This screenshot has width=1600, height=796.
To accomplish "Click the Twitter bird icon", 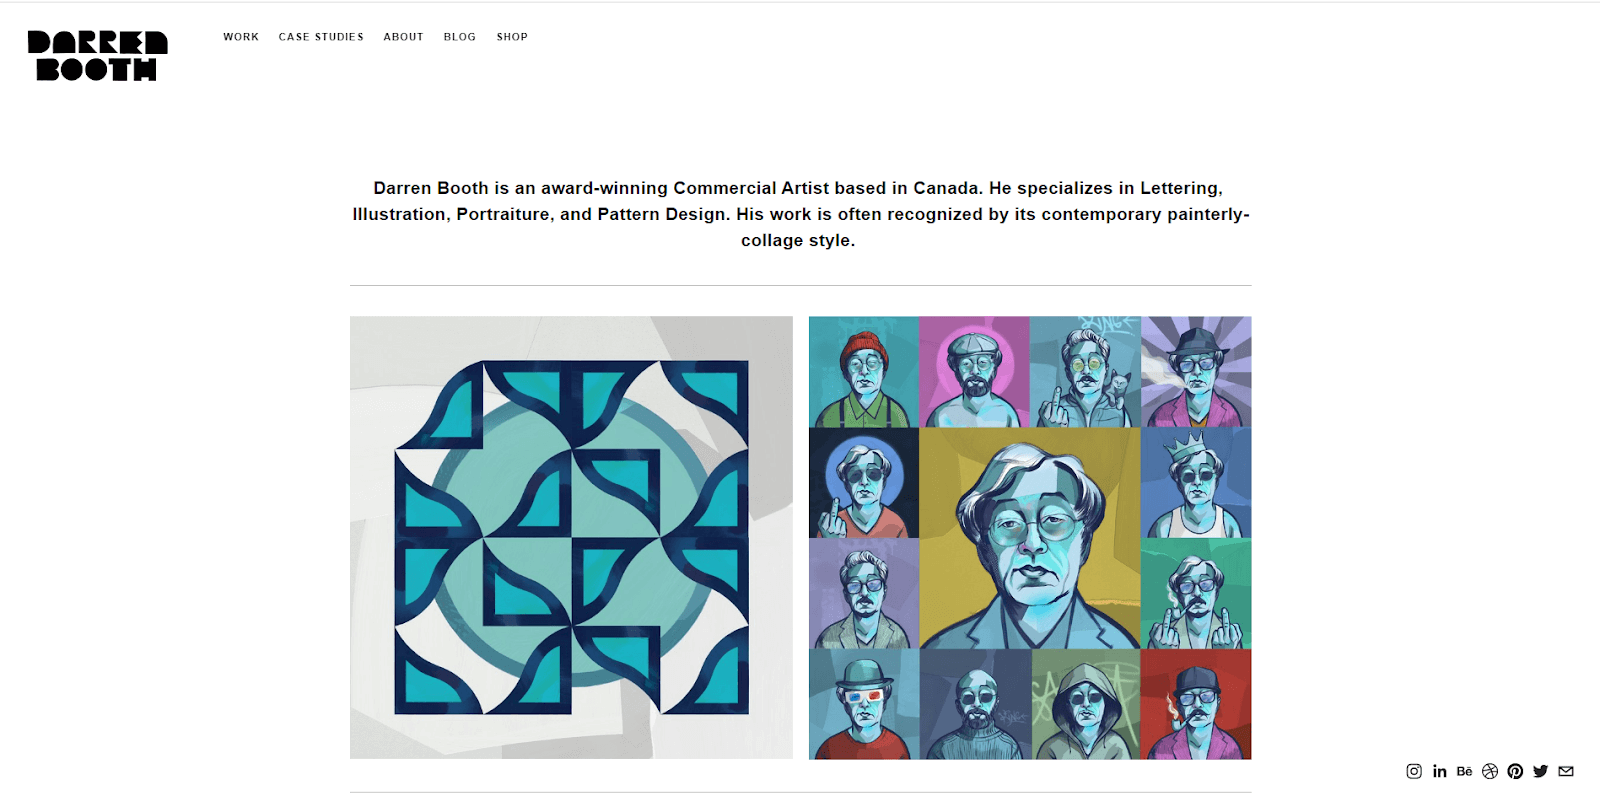I will point(1539,771).
